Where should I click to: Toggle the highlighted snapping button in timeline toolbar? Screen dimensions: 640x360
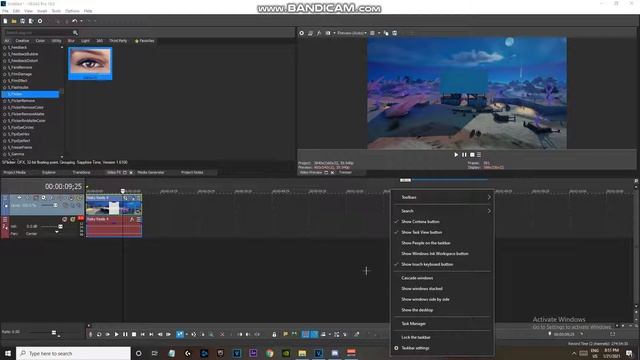coord(305,334)
